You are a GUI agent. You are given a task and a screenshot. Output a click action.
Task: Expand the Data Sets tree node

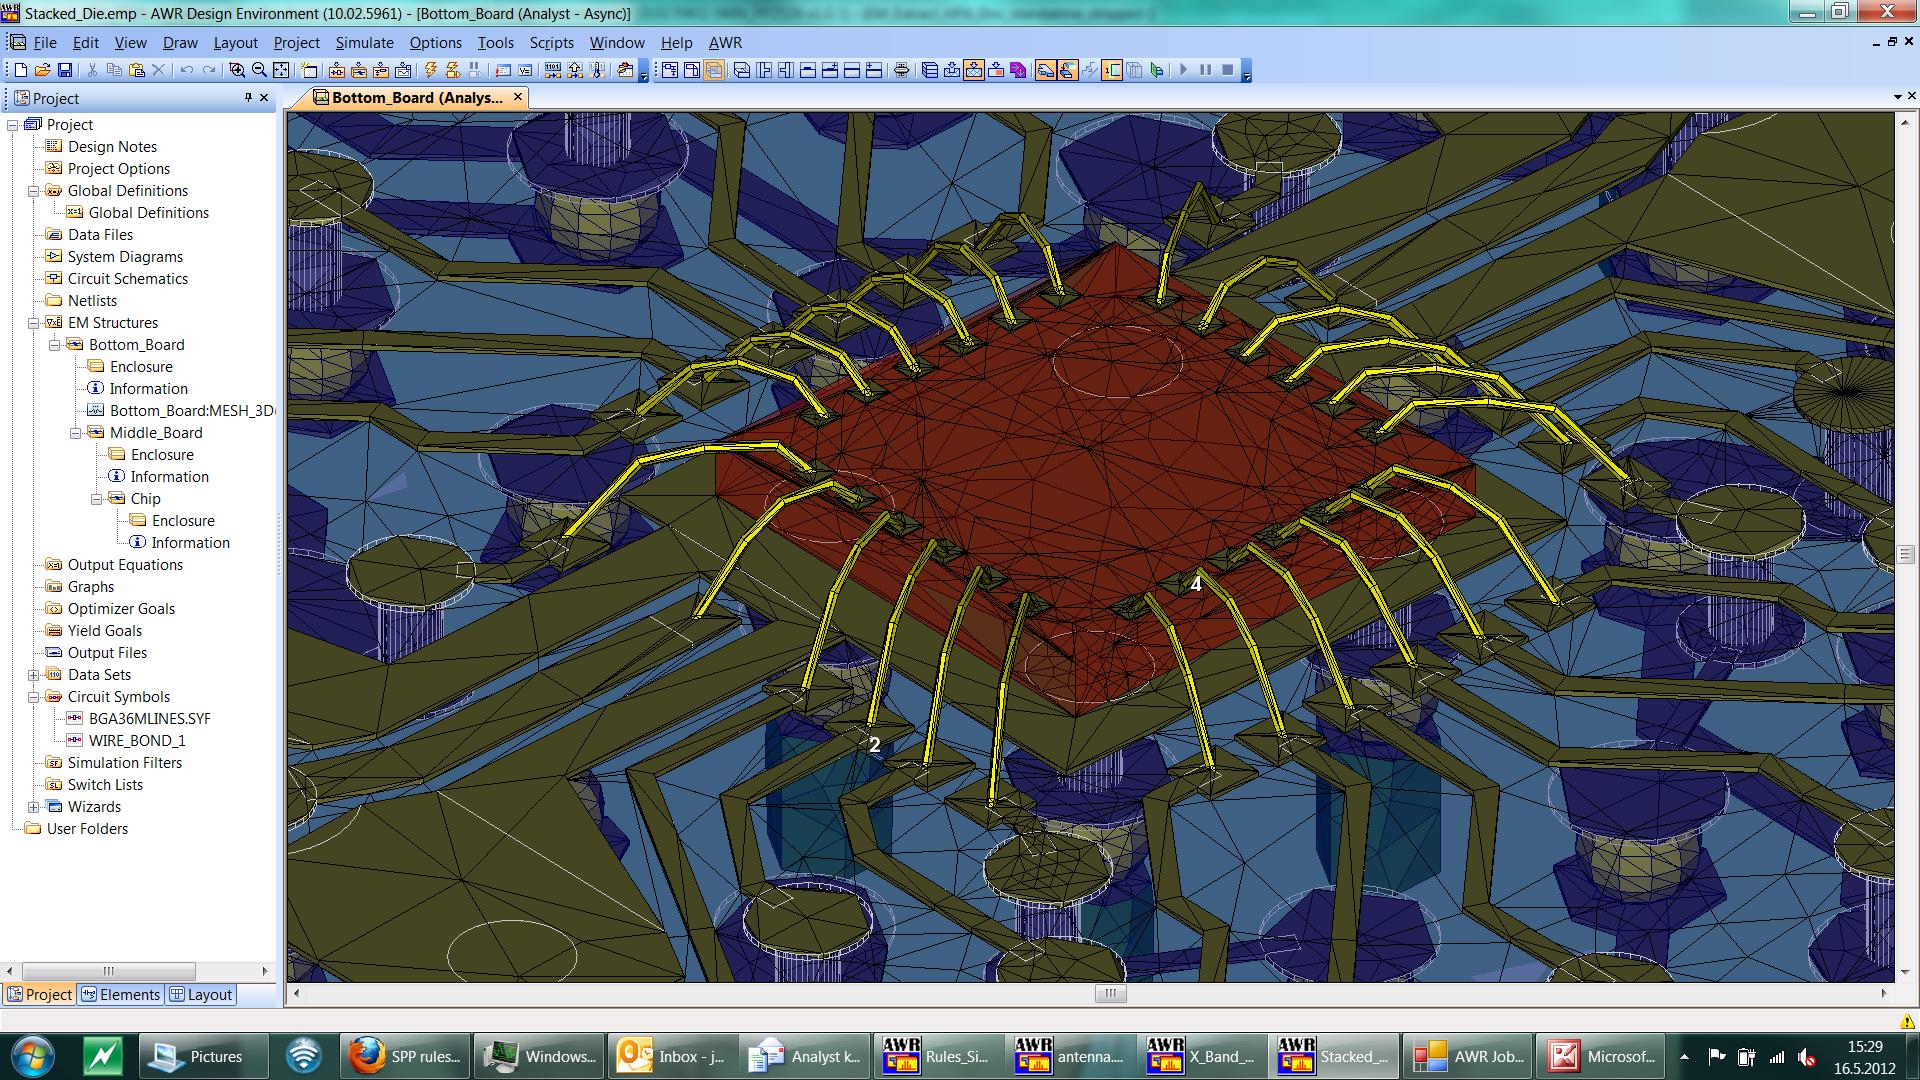click(33, 675)
